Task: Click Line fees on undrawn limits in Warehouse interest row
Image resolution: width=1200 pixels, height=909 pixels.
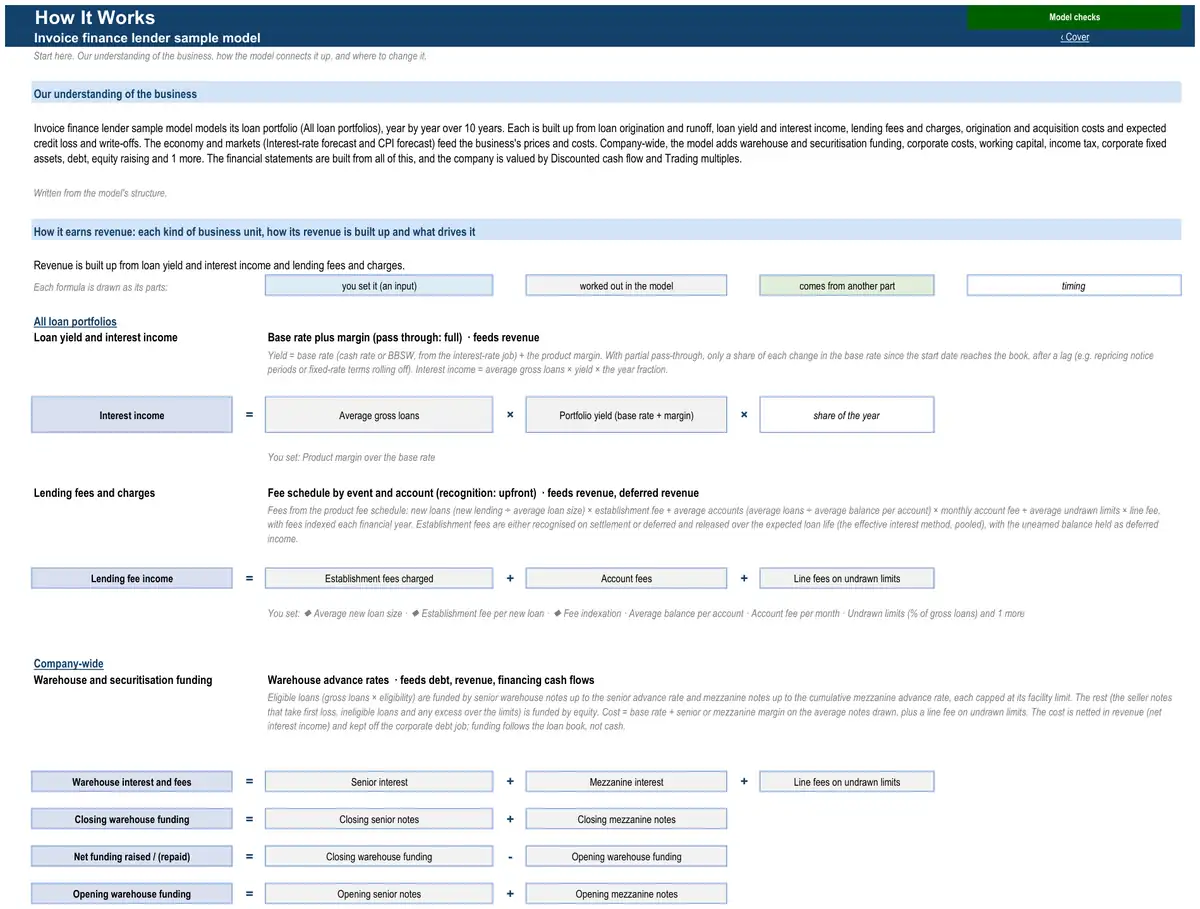Action: 847,782
